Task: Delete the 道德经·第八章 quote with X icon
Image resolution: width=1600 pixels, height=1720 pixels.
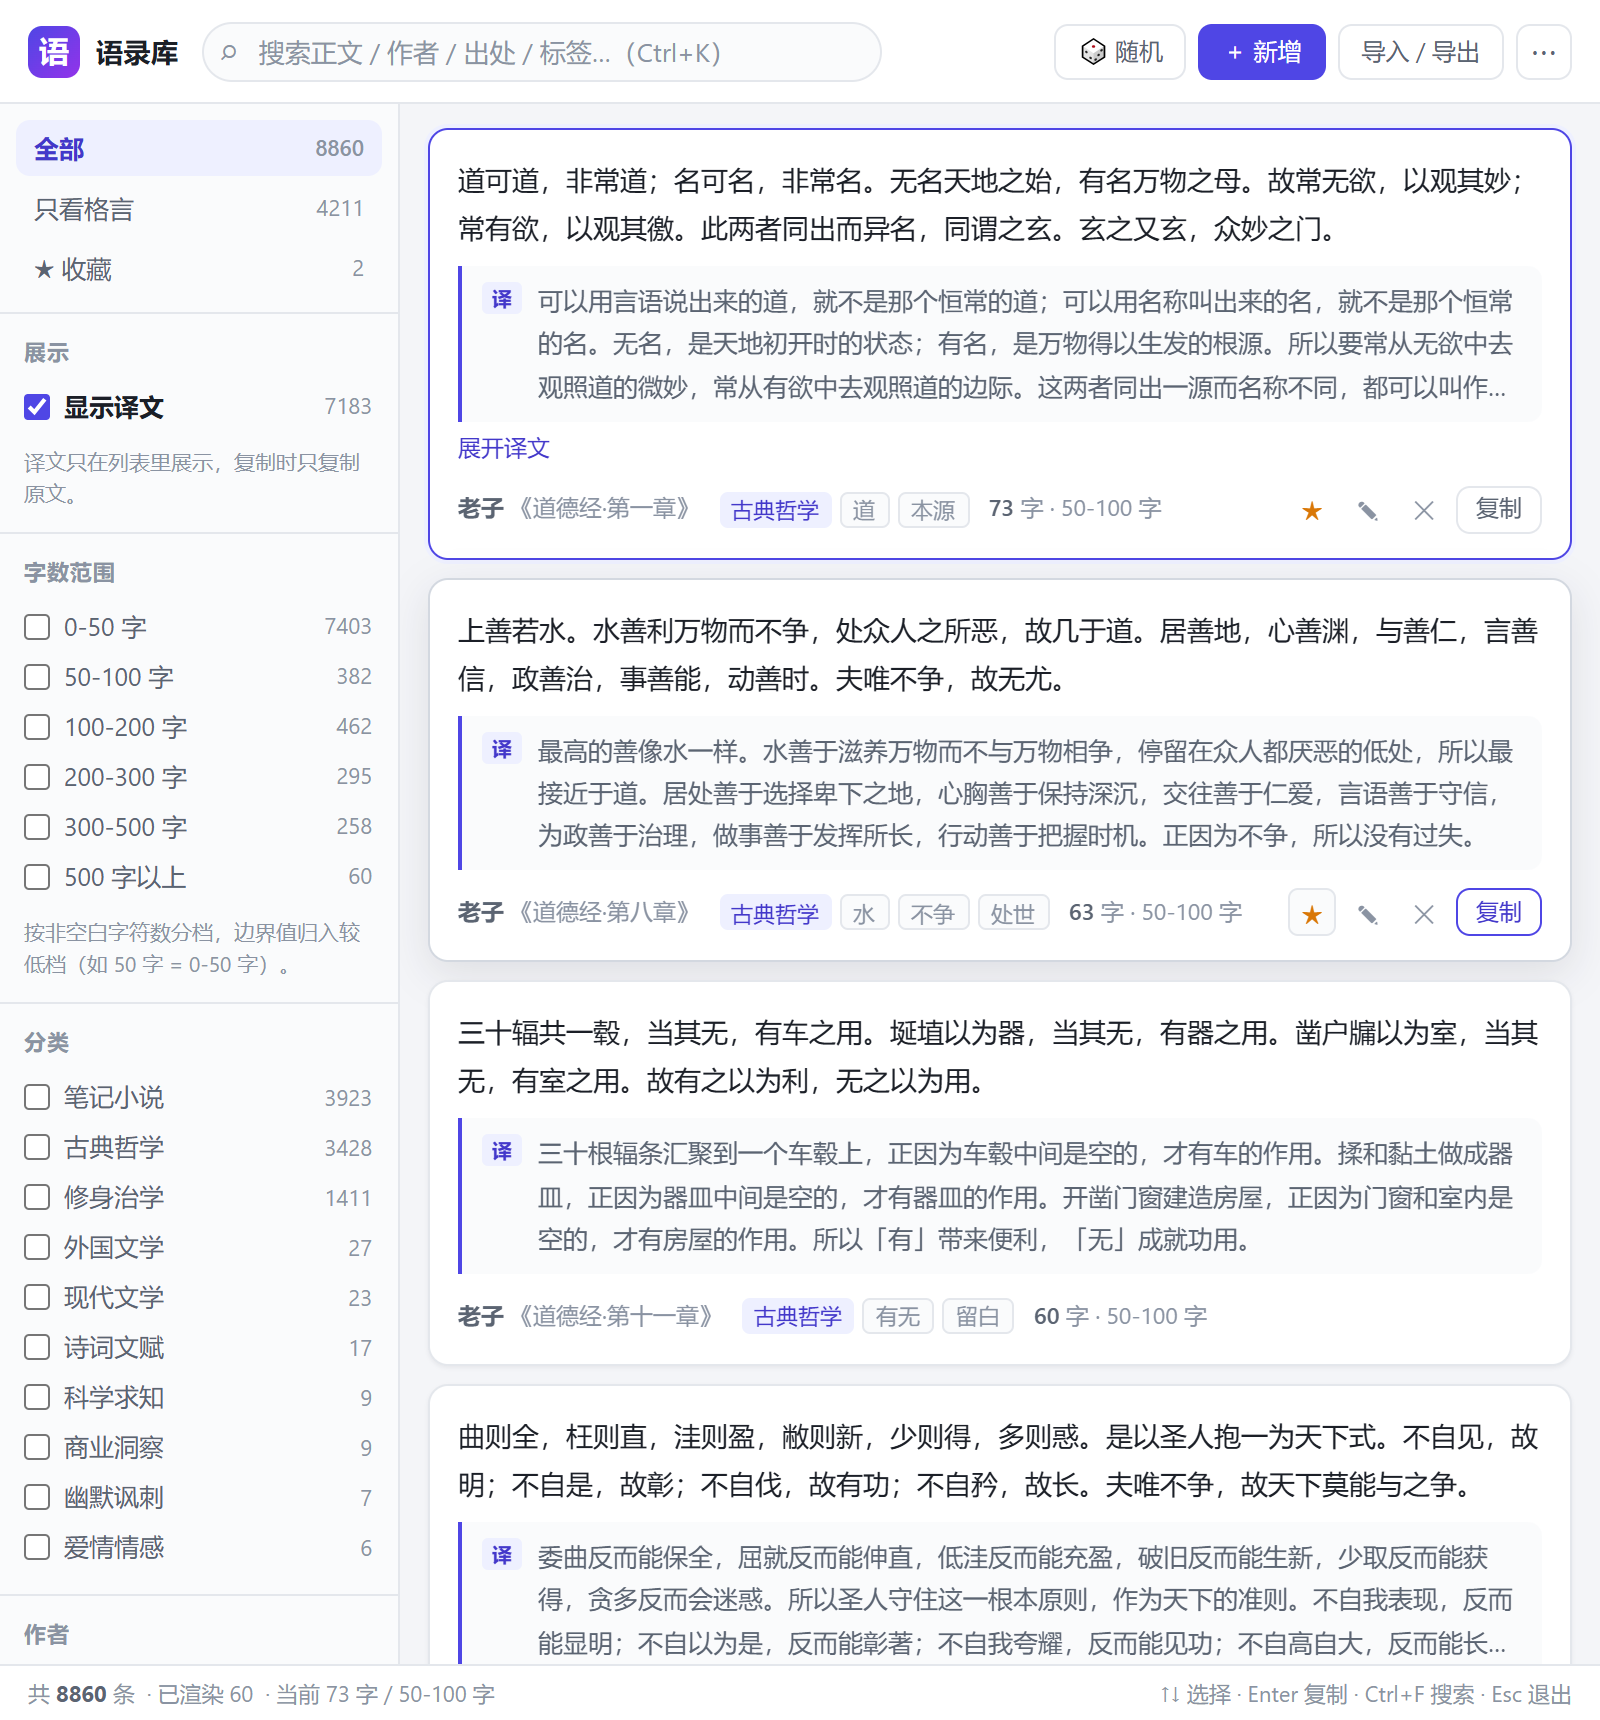Action: coord(1424,914)
